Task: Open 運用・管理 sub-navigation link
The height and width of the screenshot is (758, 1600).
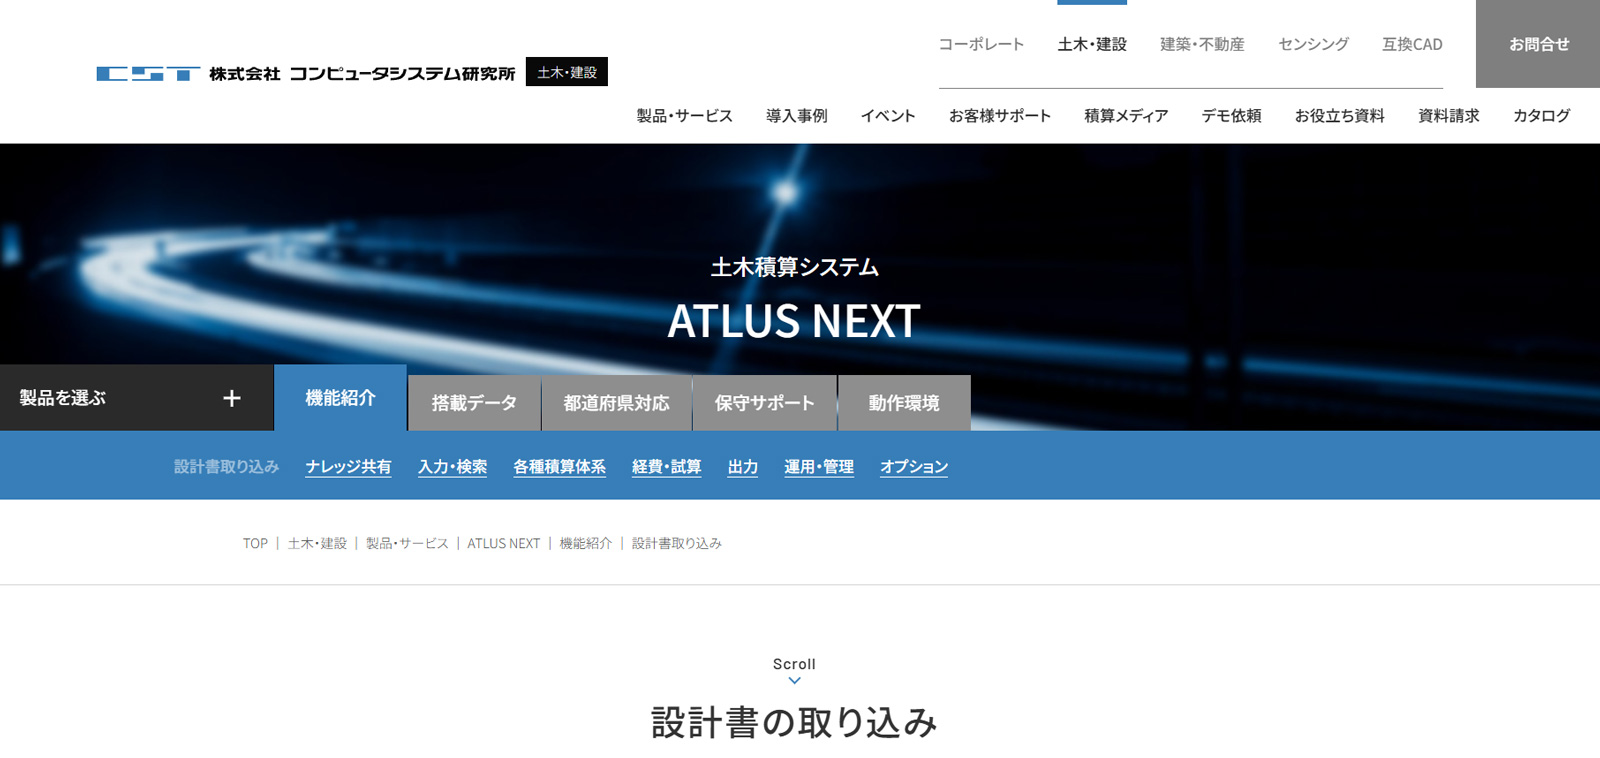Action: [x=818, y=467]
